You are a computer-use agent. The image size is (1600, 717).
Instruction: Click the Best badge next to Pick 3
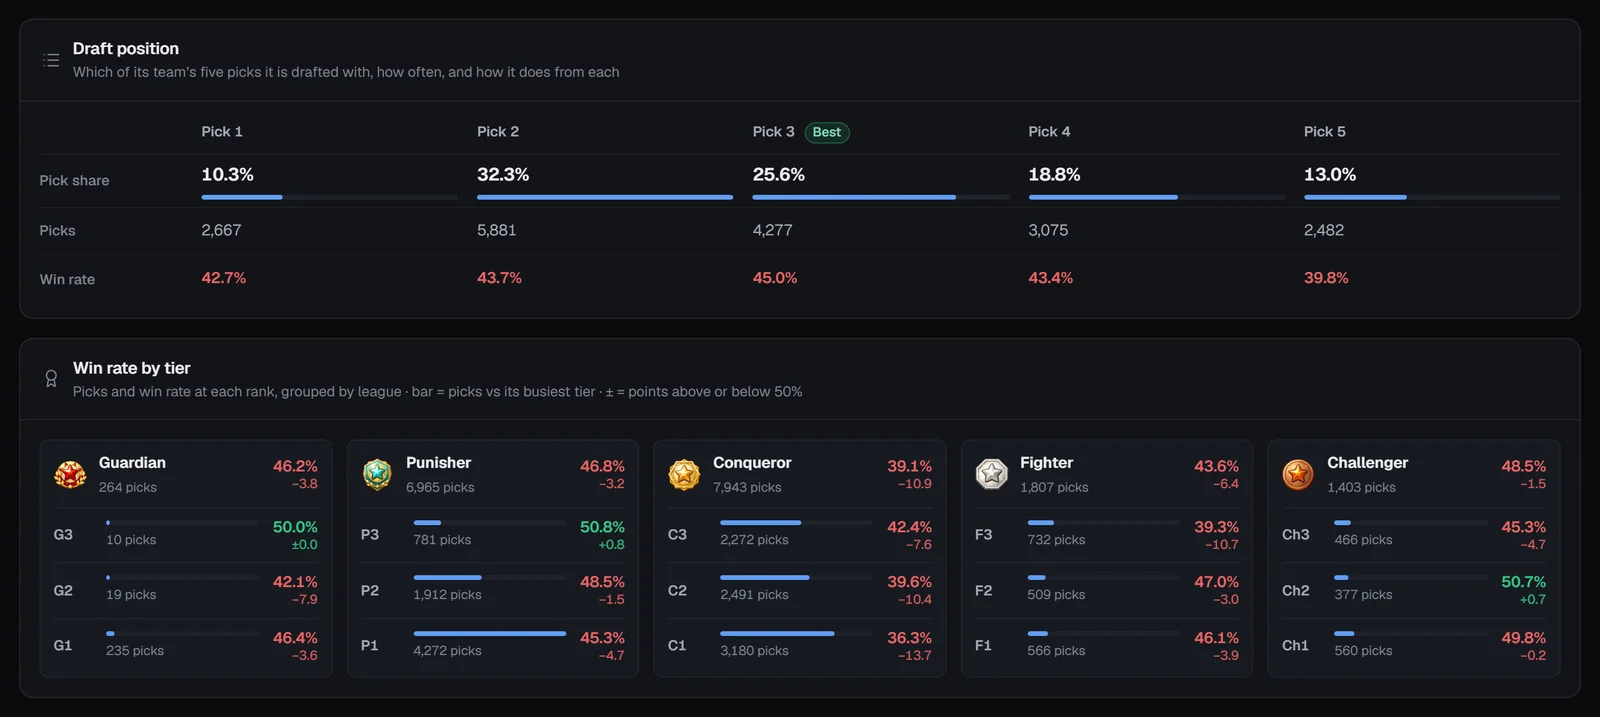point(827,132)
